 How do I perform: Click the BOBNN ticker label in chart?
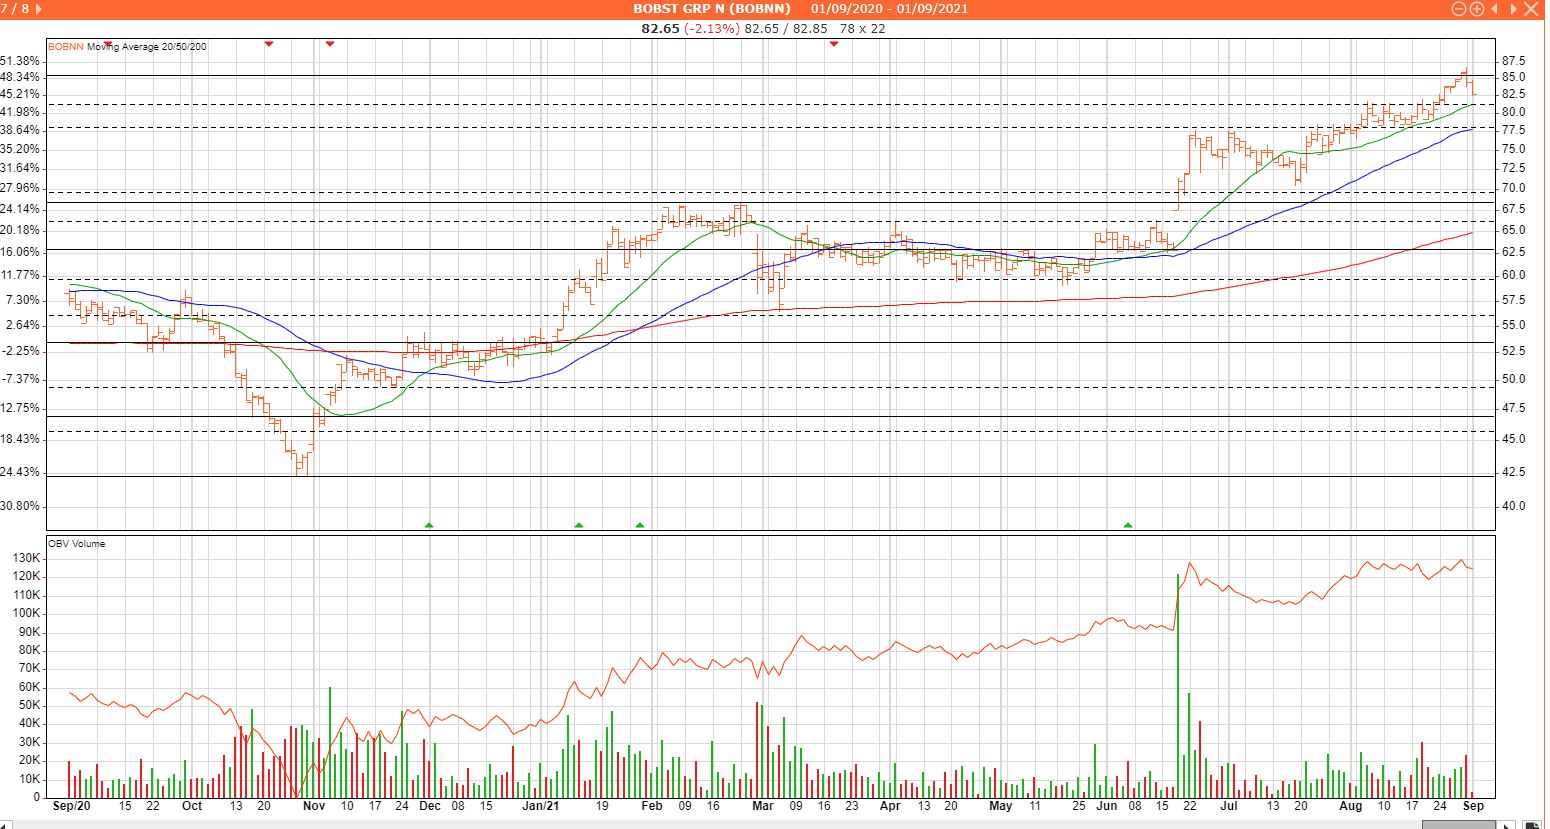(x=66, y=47)
